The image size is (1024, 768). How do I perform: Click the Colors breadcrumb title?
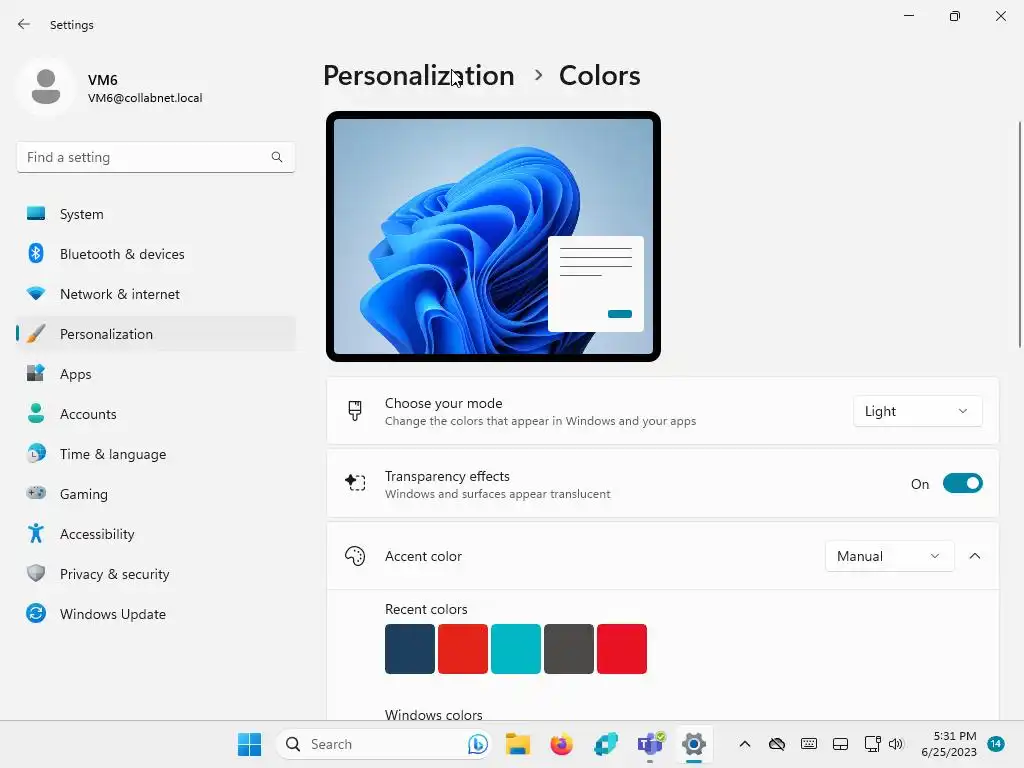[x=600, y=75]
